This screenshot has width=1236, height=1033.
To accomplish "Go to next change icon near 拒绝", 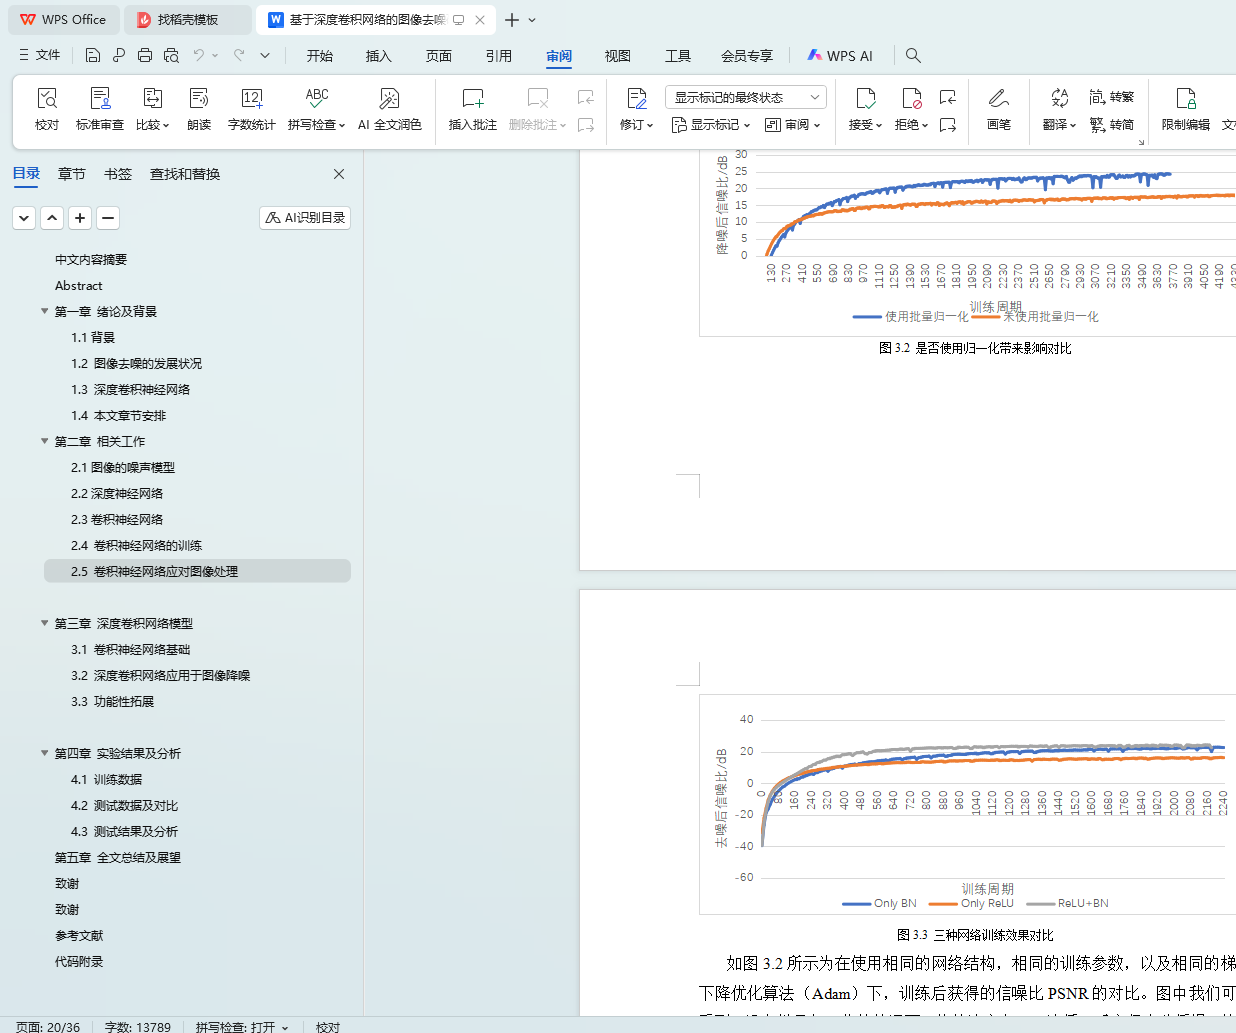I will point(948,125).
